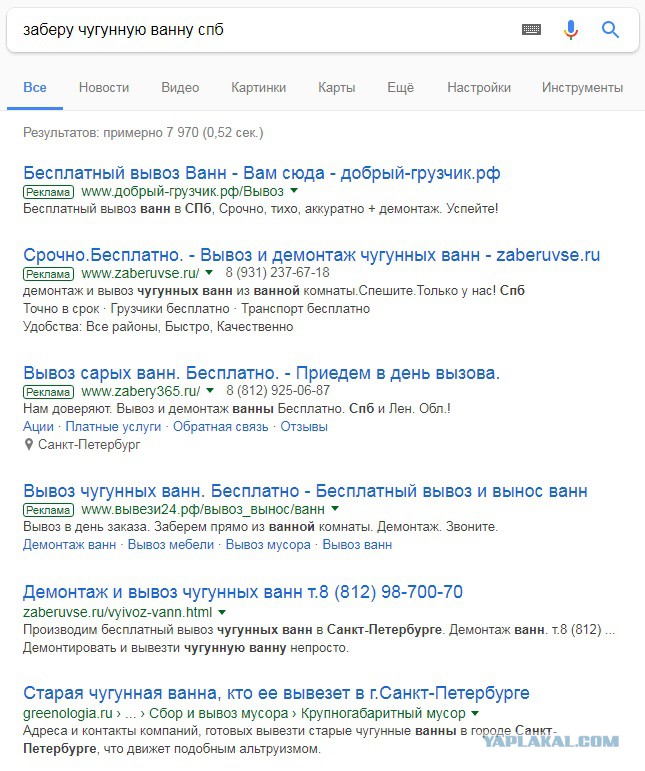Expand arrow after Крупногабаритный мусор breadcrumb
The width and height of the screenshot is (645, 771).
475,713
